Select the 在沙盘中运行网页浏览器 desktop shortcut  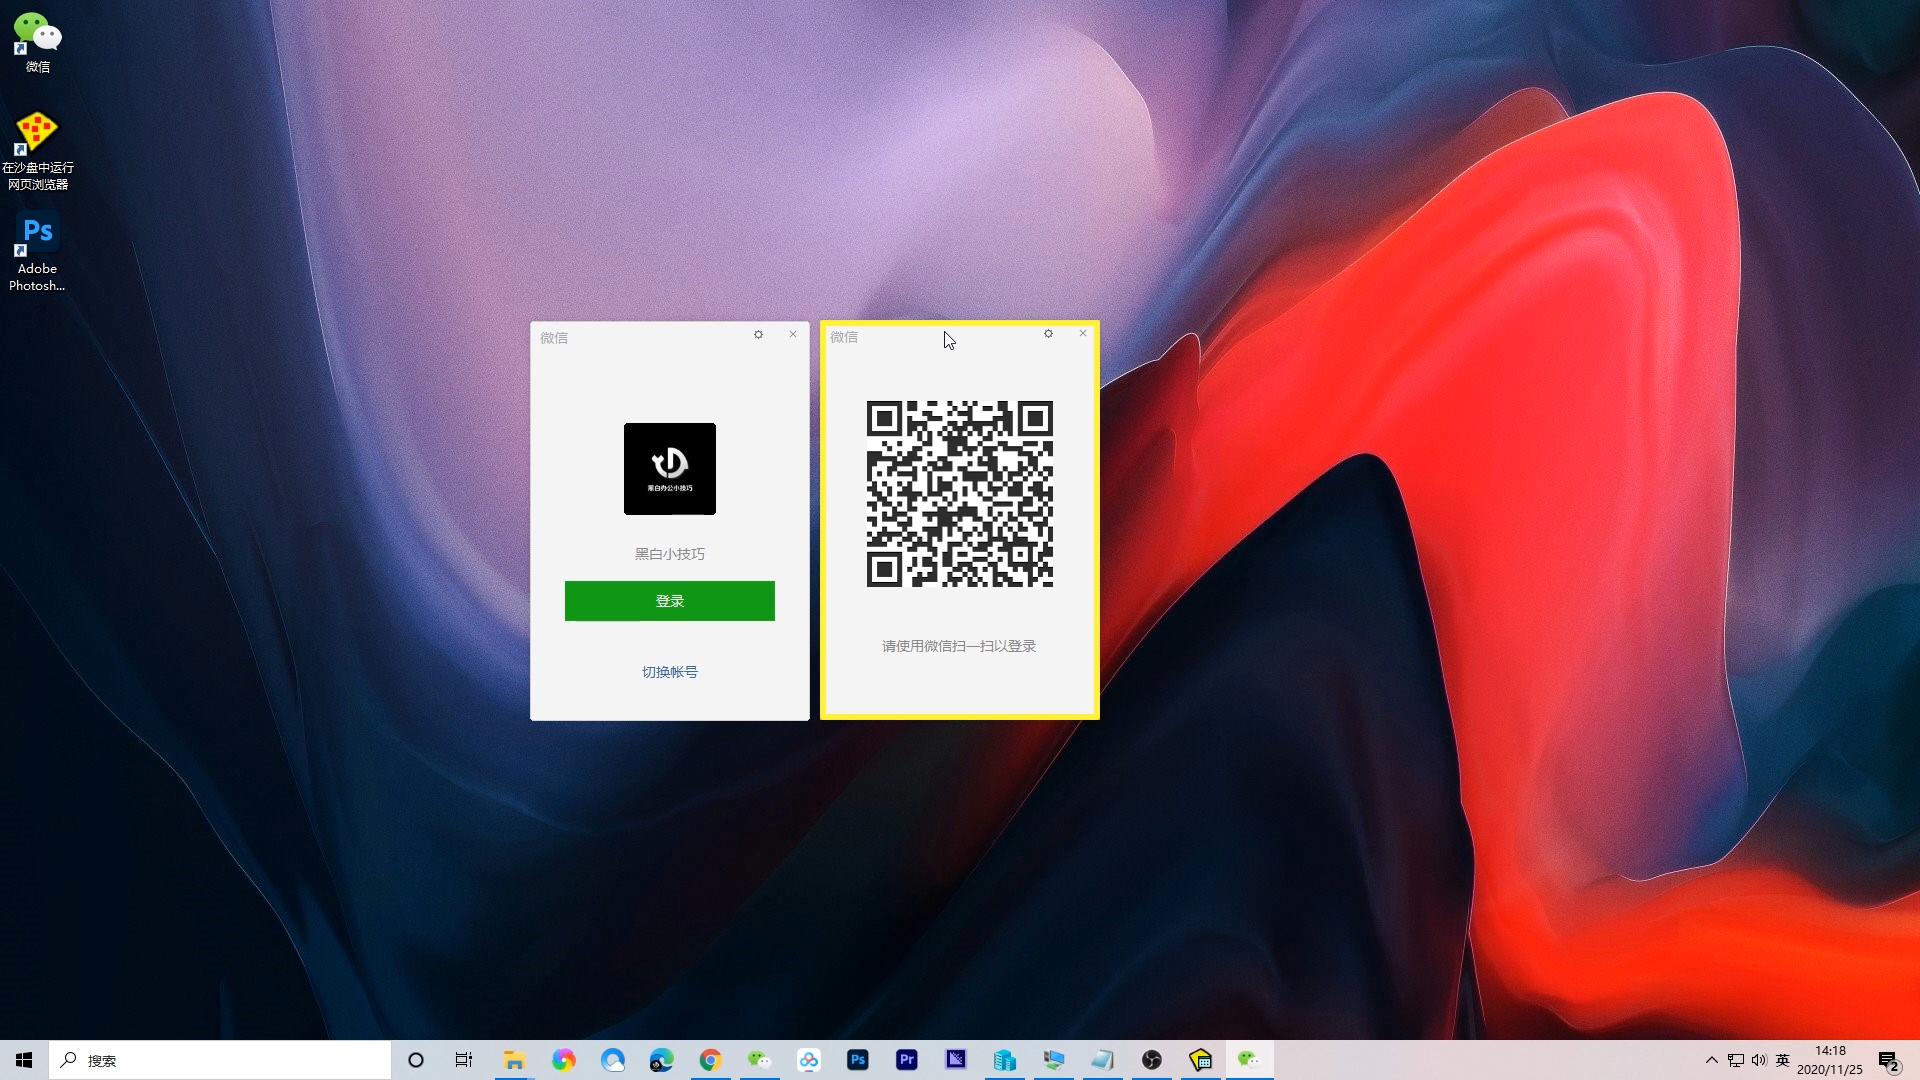[38, 150]
